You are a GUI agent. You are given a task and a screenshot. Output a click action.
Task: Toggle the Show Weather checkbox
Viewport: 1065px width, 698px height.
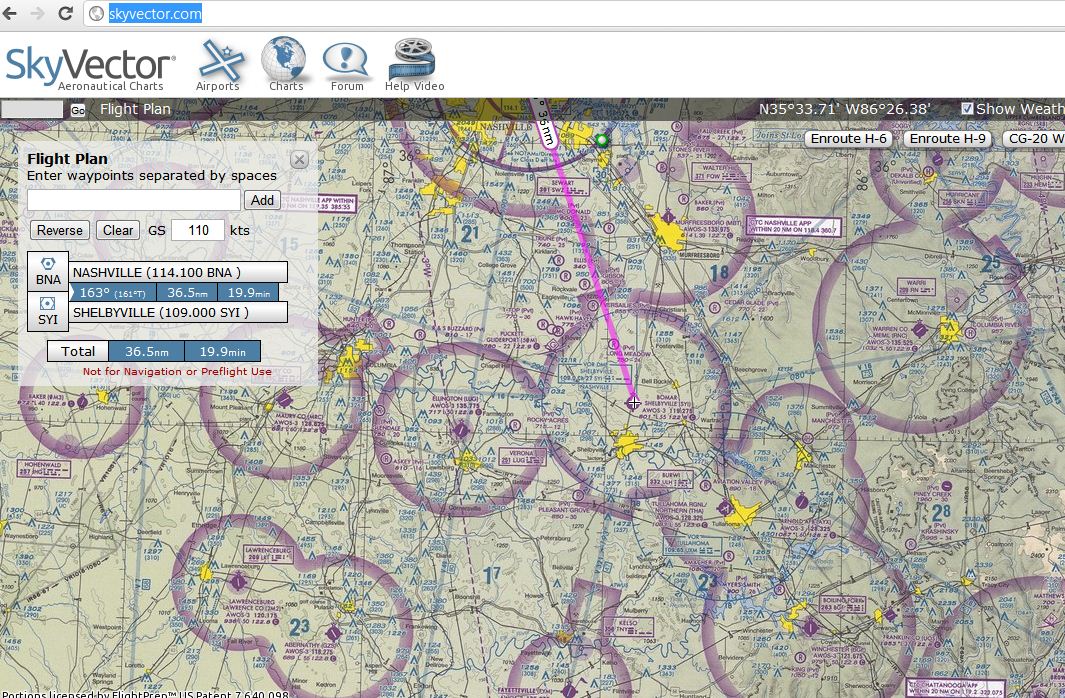click(967, 109)
